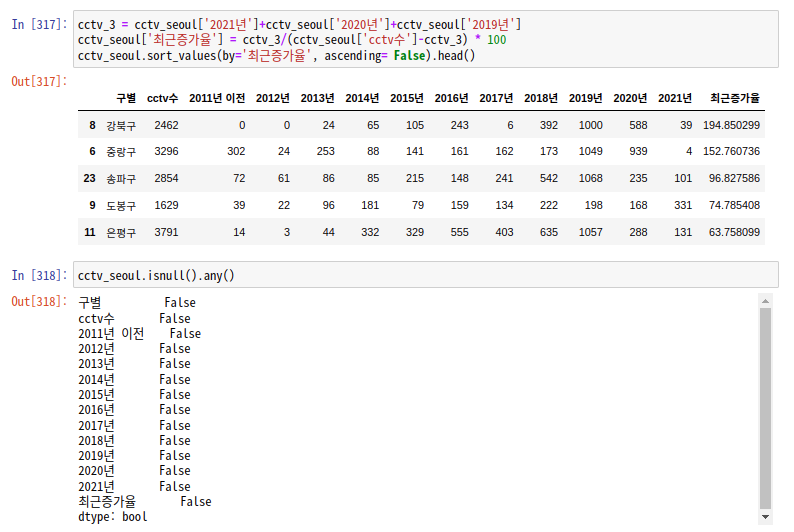Click the 2011년 이전 False output line
The image size is (794, 532).
(140, 334)
